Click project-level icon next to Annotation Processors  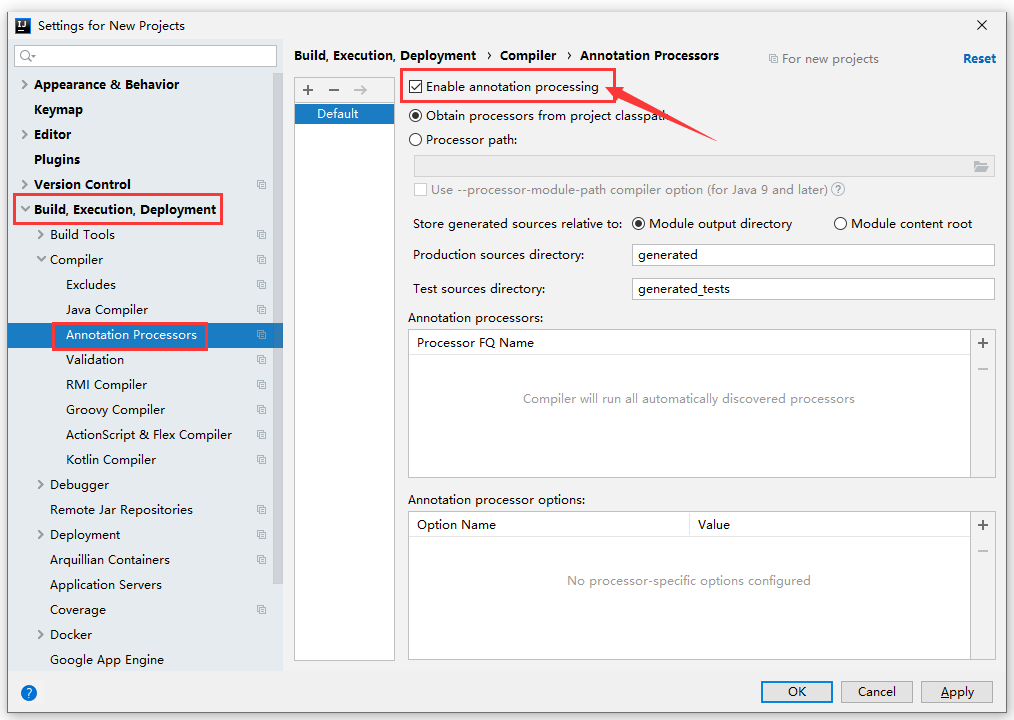click(x=261, y=335)
